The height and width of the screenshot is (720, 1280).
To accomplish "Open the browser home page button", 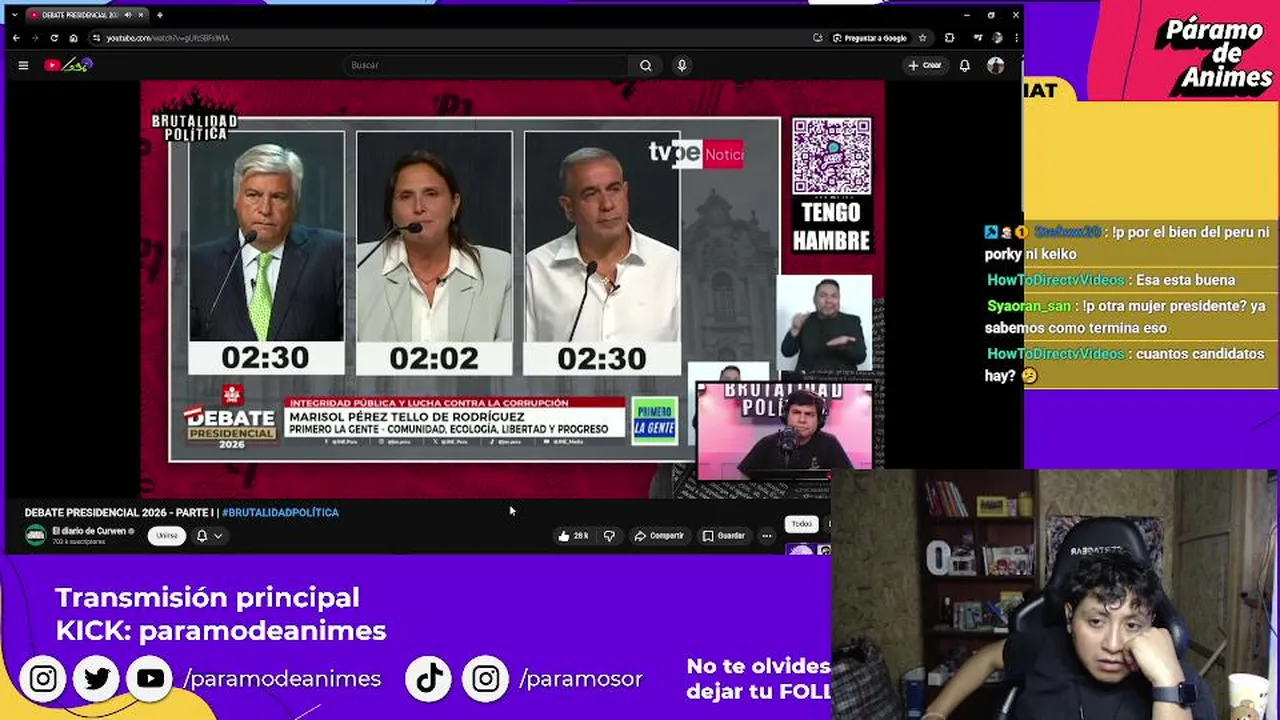I will (x=73, y=38).
